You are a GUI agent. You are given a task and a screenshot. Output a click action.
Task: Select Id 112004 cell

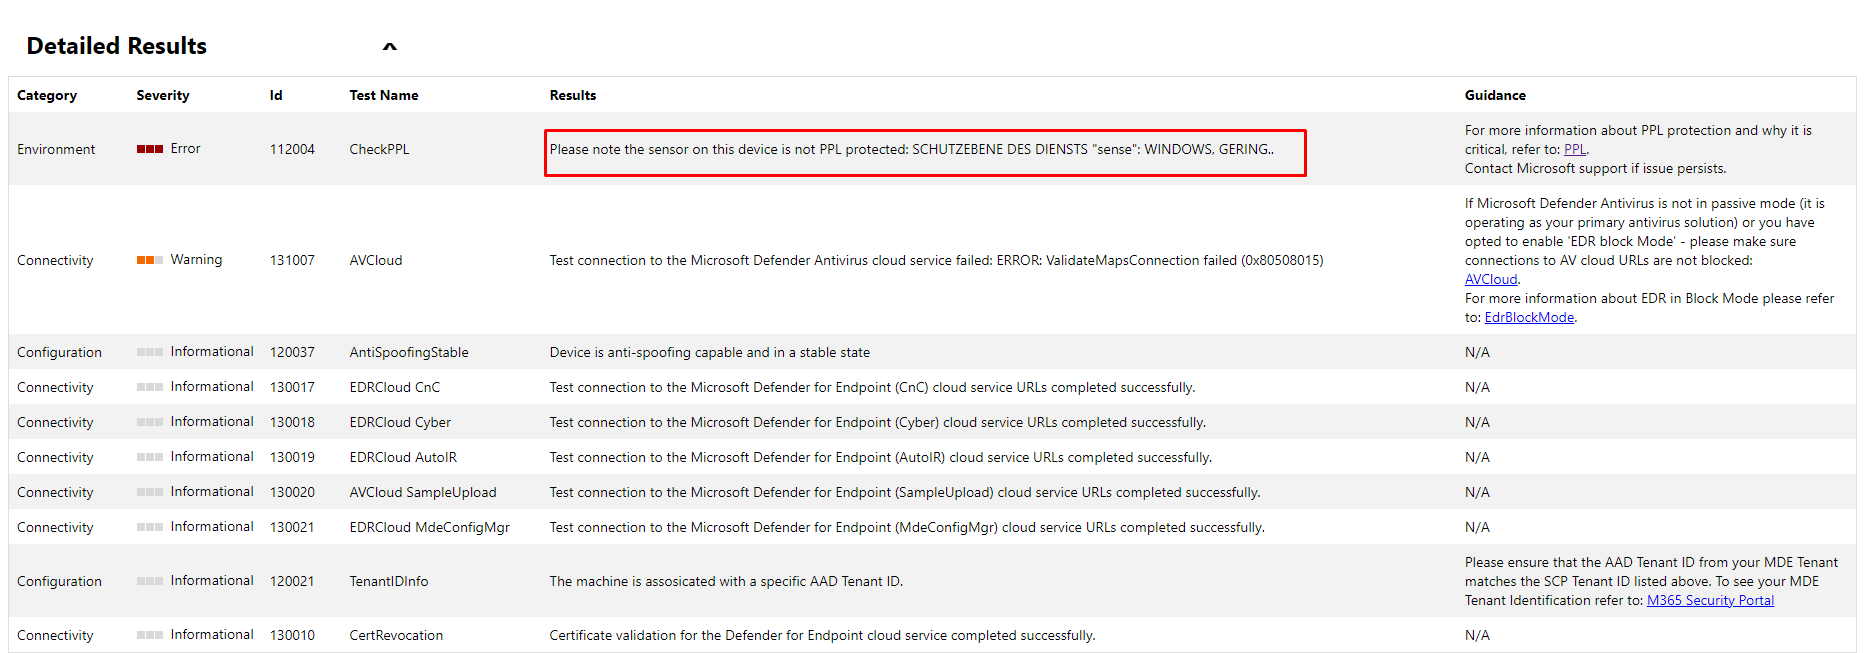click(x=292, y=149)
